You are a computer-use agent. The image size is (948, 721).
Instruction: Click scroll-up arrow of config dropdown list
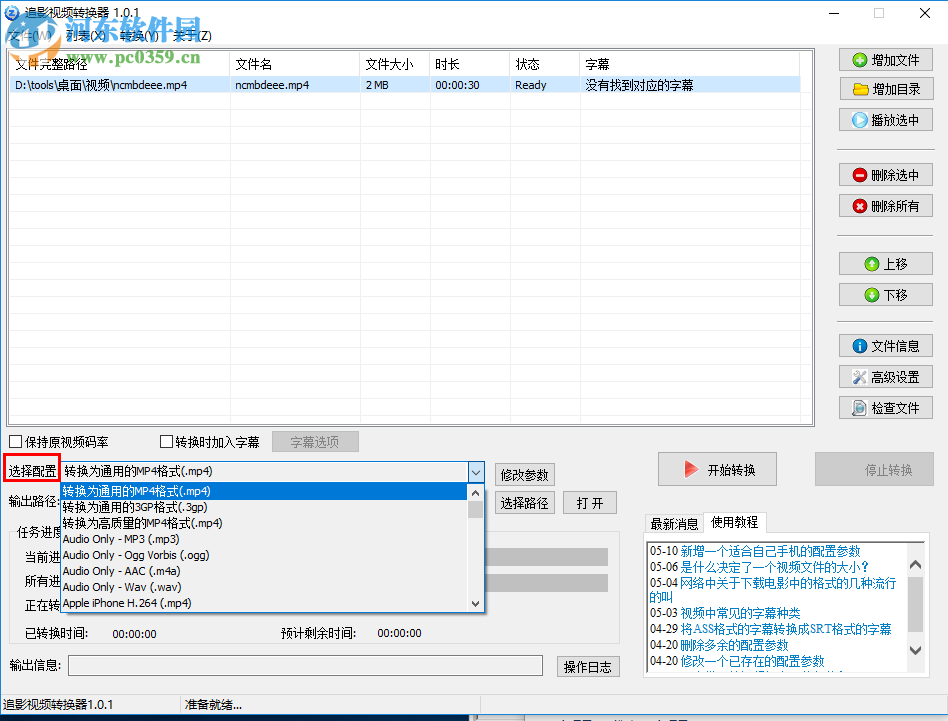(x=476, y=493)
